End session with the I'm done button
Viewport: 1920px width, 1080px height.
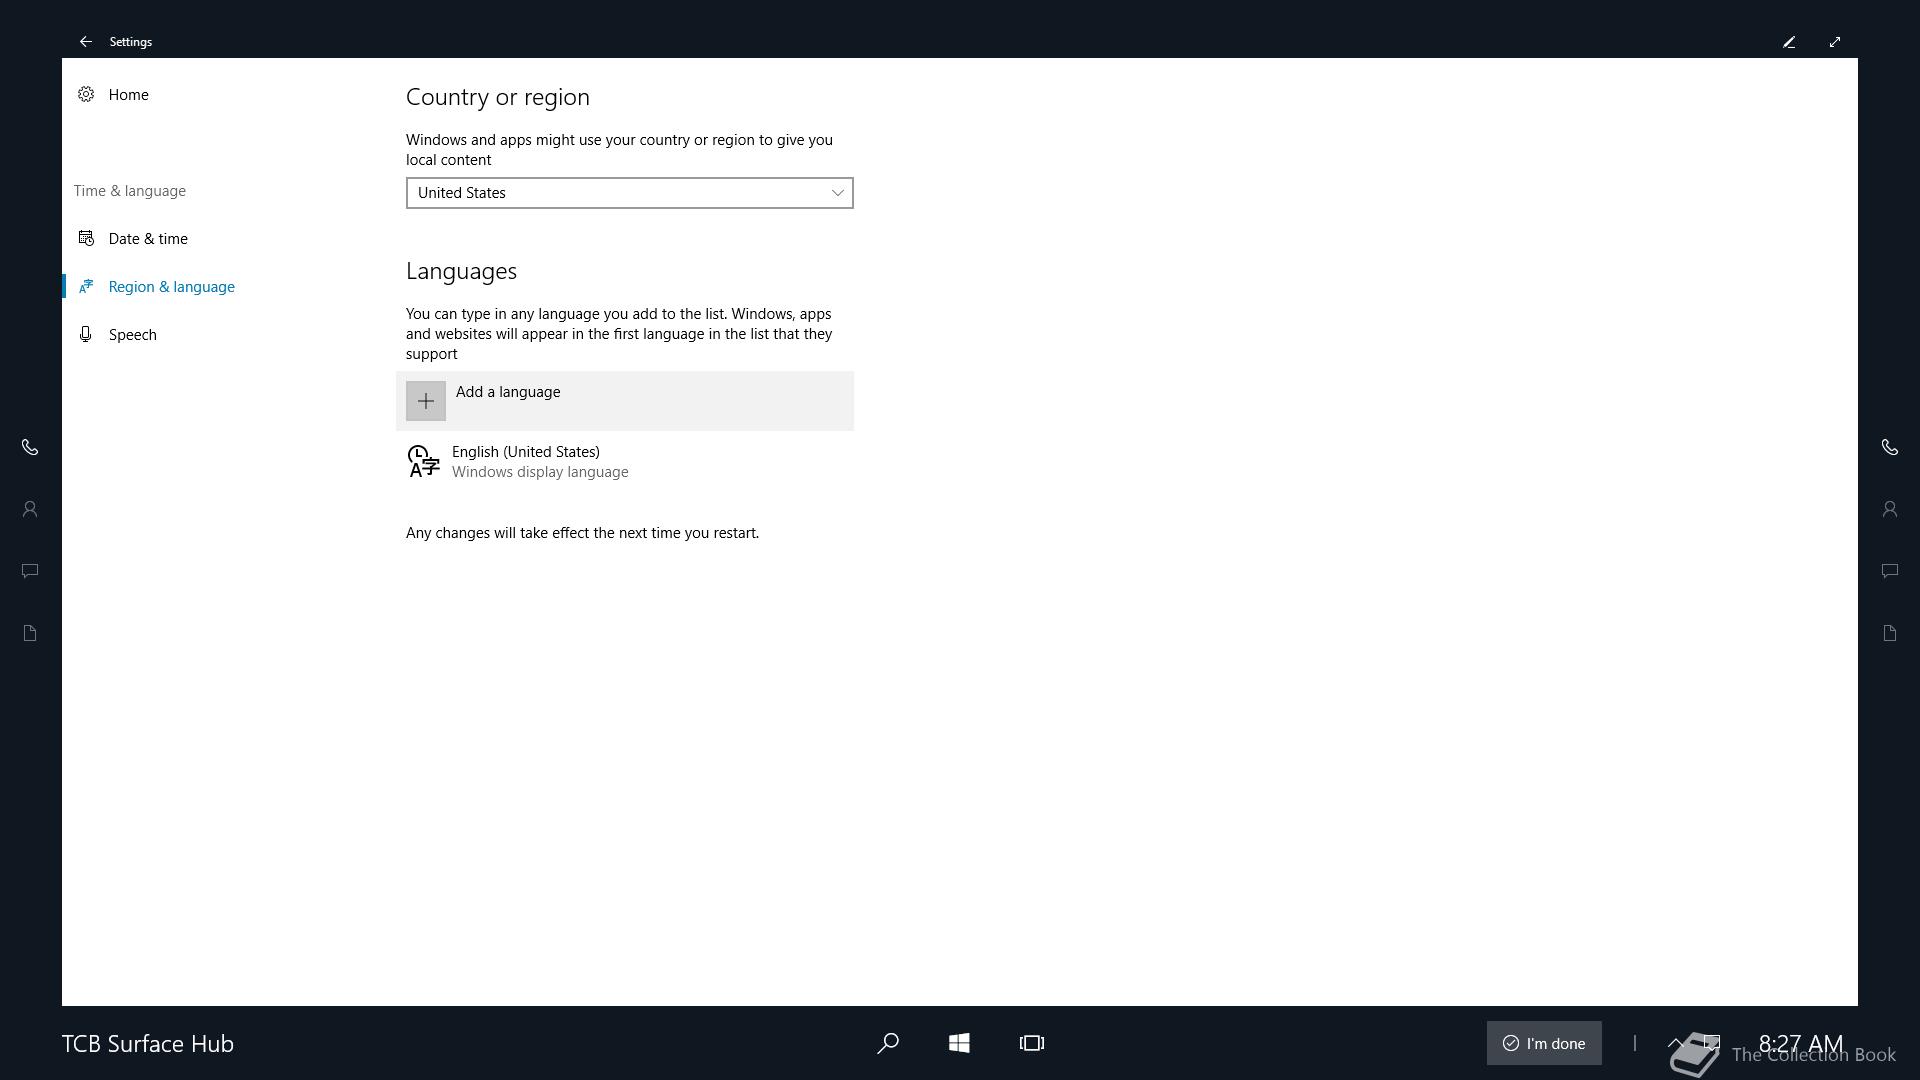[1544, 1043]
